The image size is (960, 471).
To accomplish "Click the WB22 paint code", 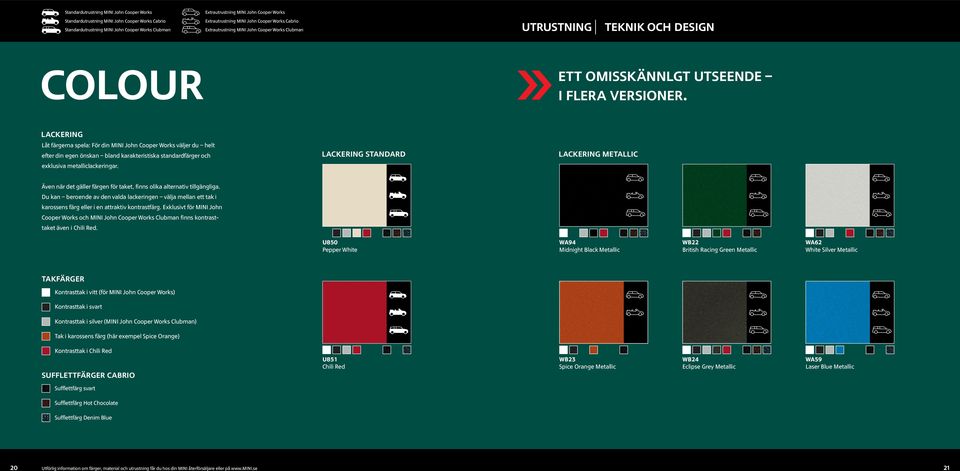I will coord(691,243).
